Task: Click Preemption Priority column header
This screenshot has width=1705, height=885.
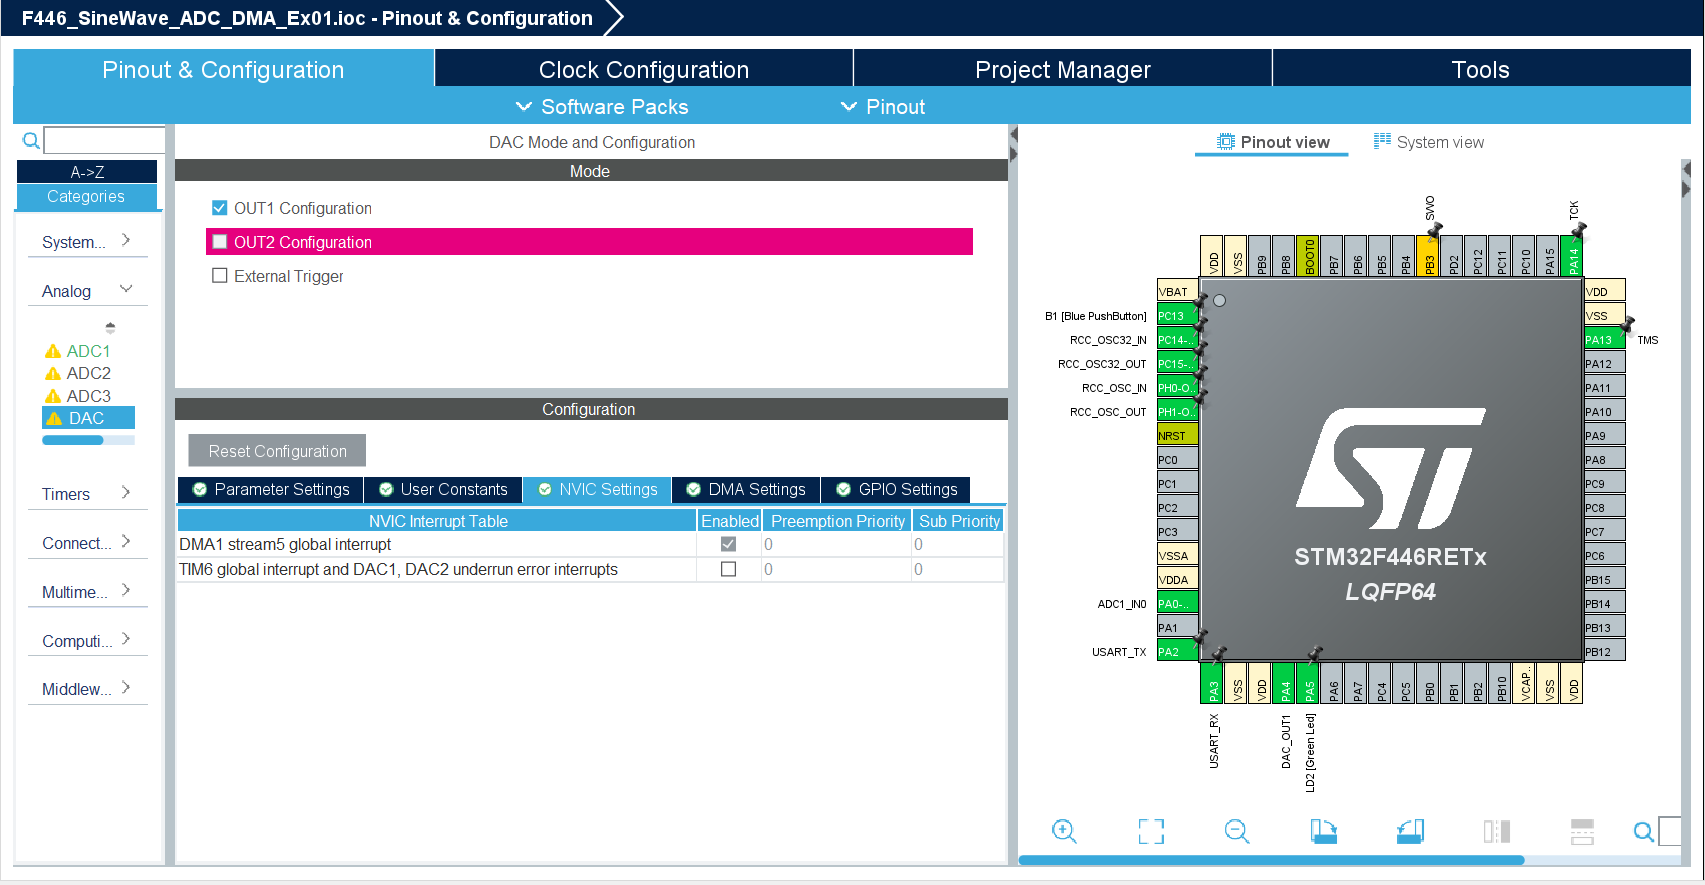Action: (838, 521)
